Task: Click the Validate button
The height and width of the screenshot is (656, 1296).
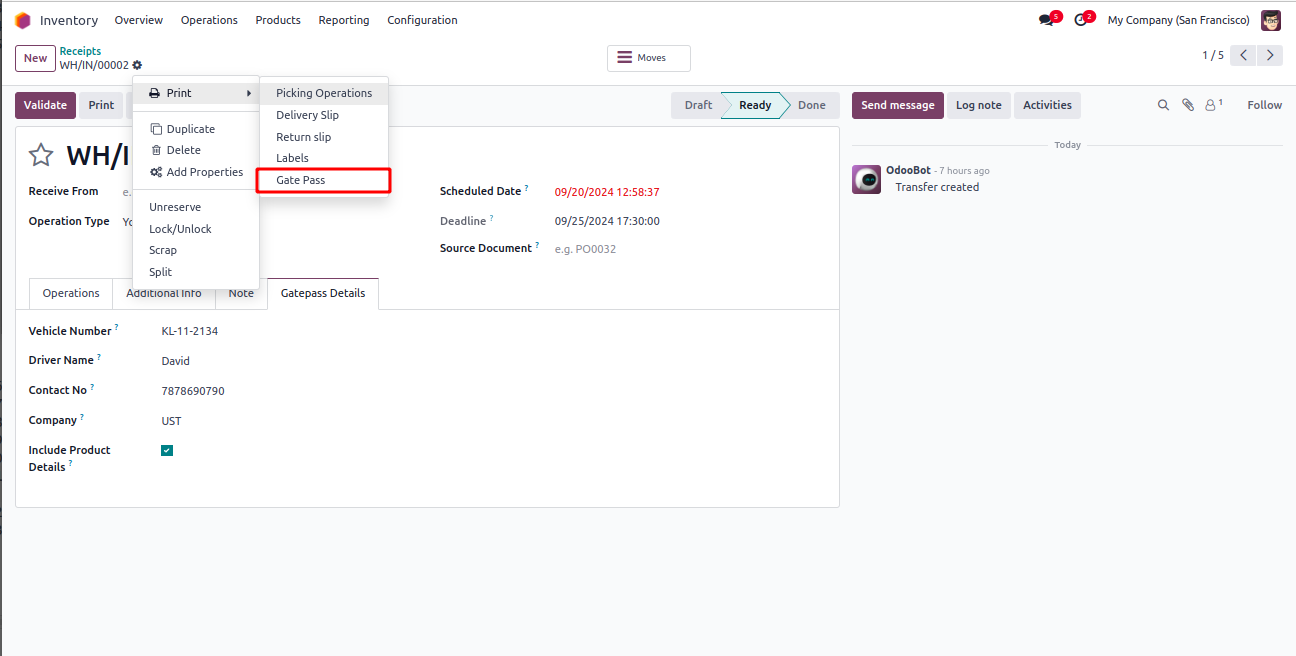Action: pos(45,105)
